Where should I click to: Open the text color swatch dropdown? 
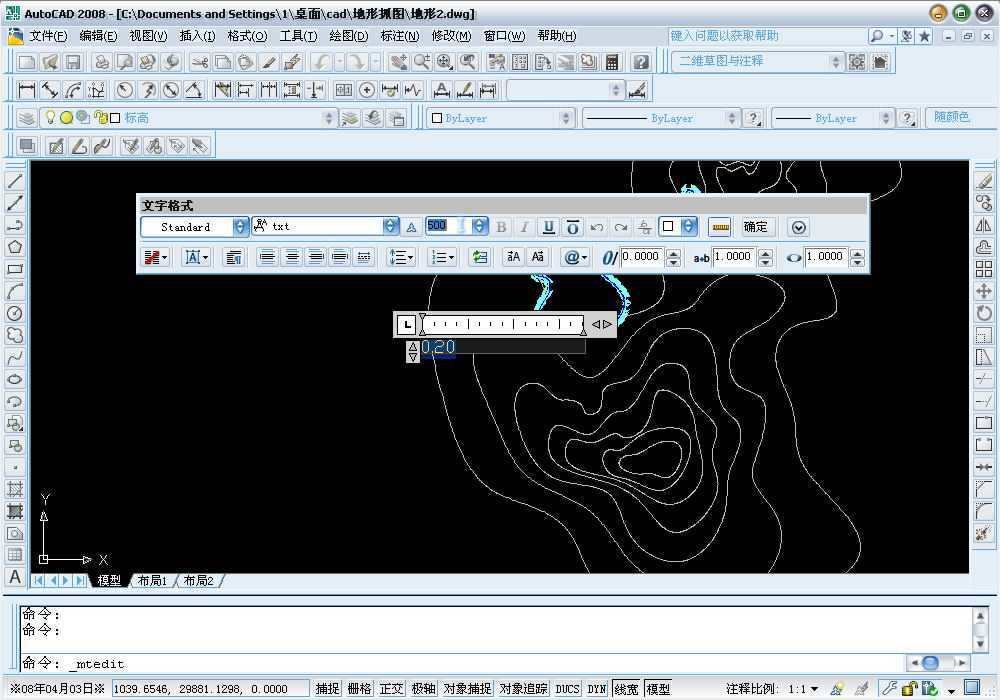[x=688, y=227]
